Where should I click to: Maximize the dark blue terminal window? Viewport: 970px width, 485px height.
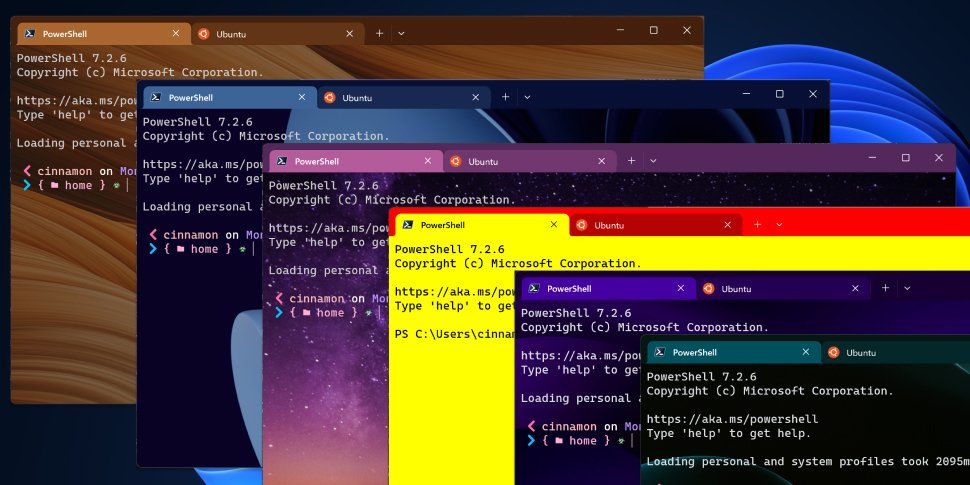(779, 94)
